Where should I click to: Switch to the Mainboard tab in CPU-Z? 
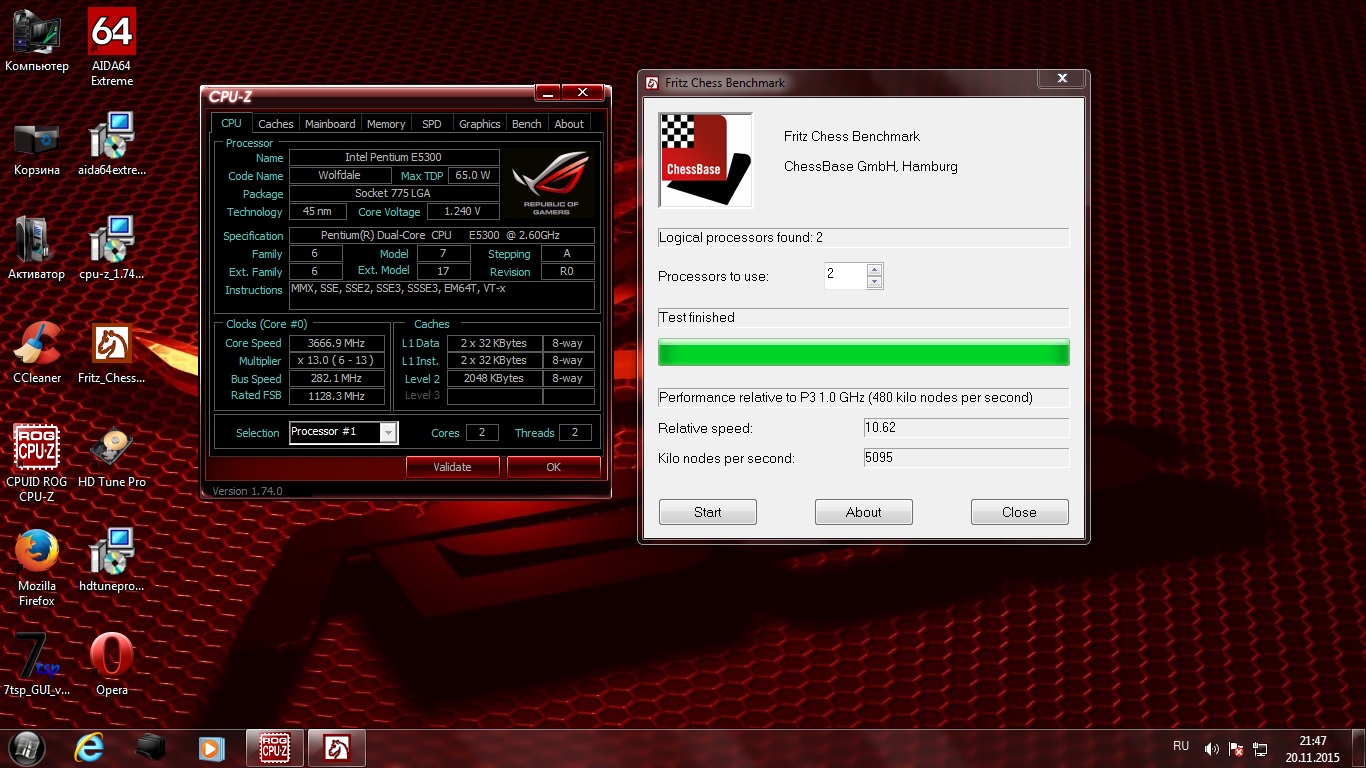coord(330,124)
